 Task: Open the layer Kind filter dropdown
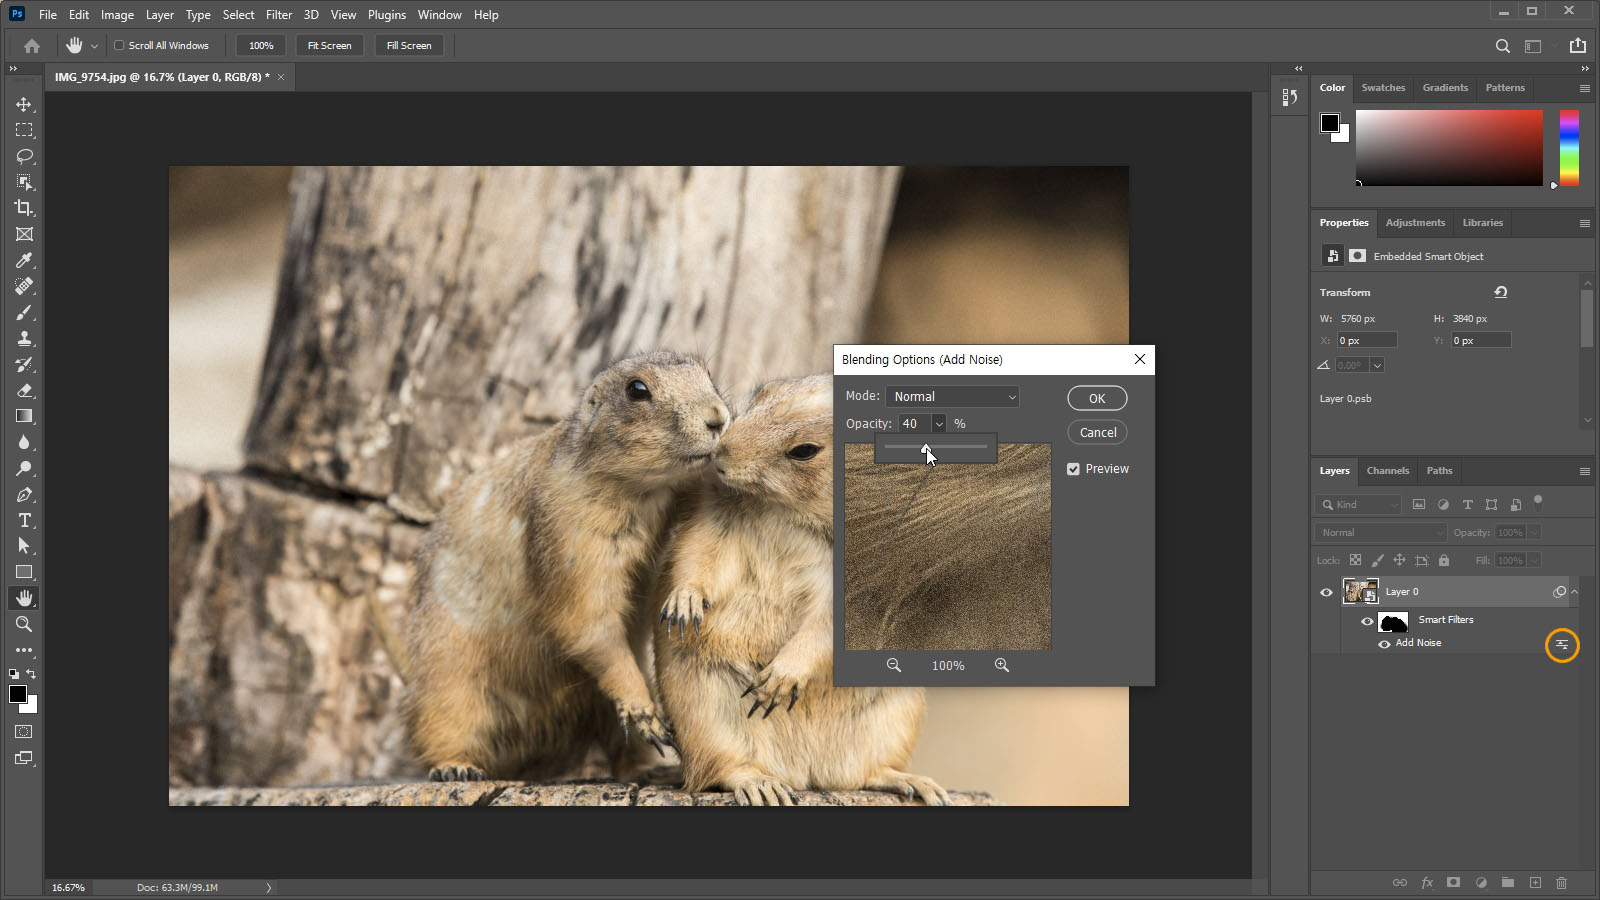[x=1359, y=505]
